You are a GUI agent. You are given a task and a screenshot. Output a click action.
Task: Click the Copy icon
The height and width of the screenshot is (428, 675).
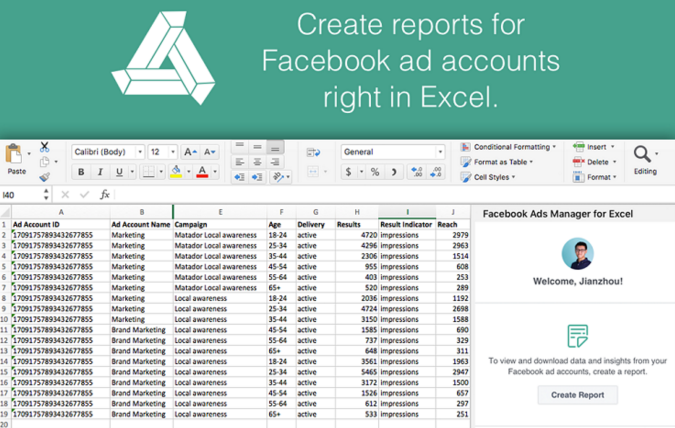pos(44,162)
